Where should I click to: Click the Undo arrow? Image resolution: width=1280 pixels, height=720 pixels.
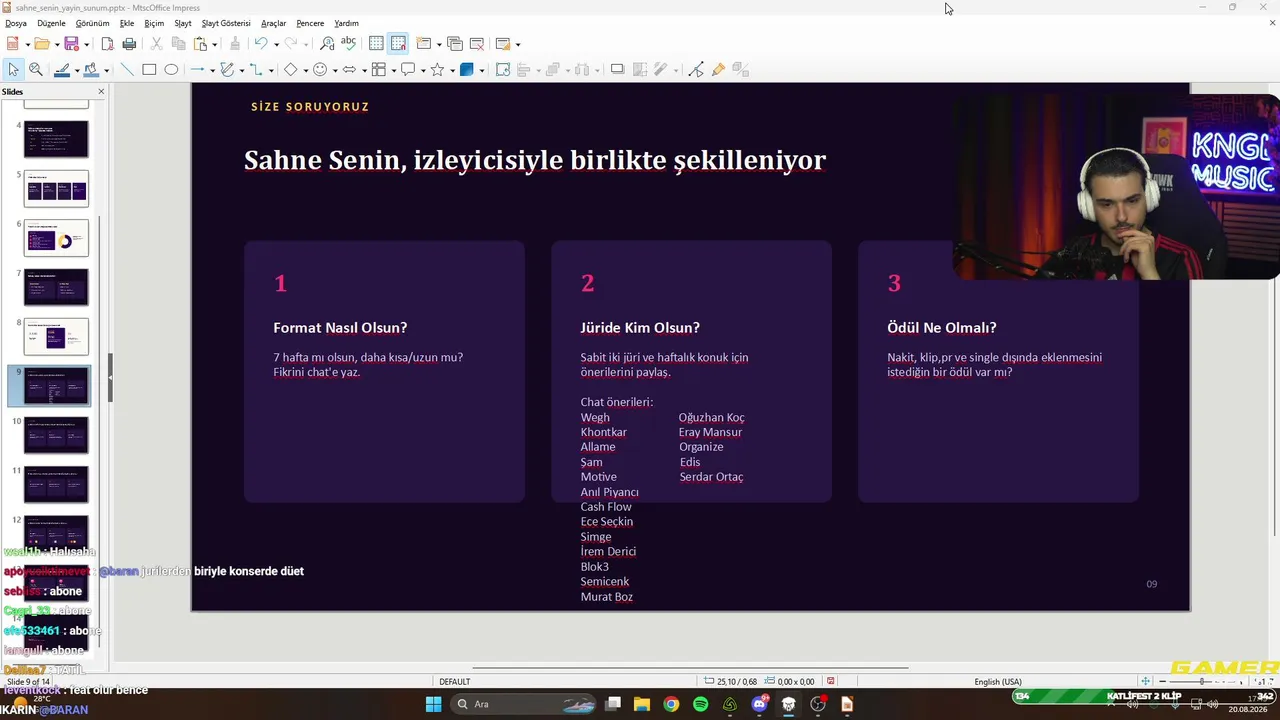coord(261,44)
